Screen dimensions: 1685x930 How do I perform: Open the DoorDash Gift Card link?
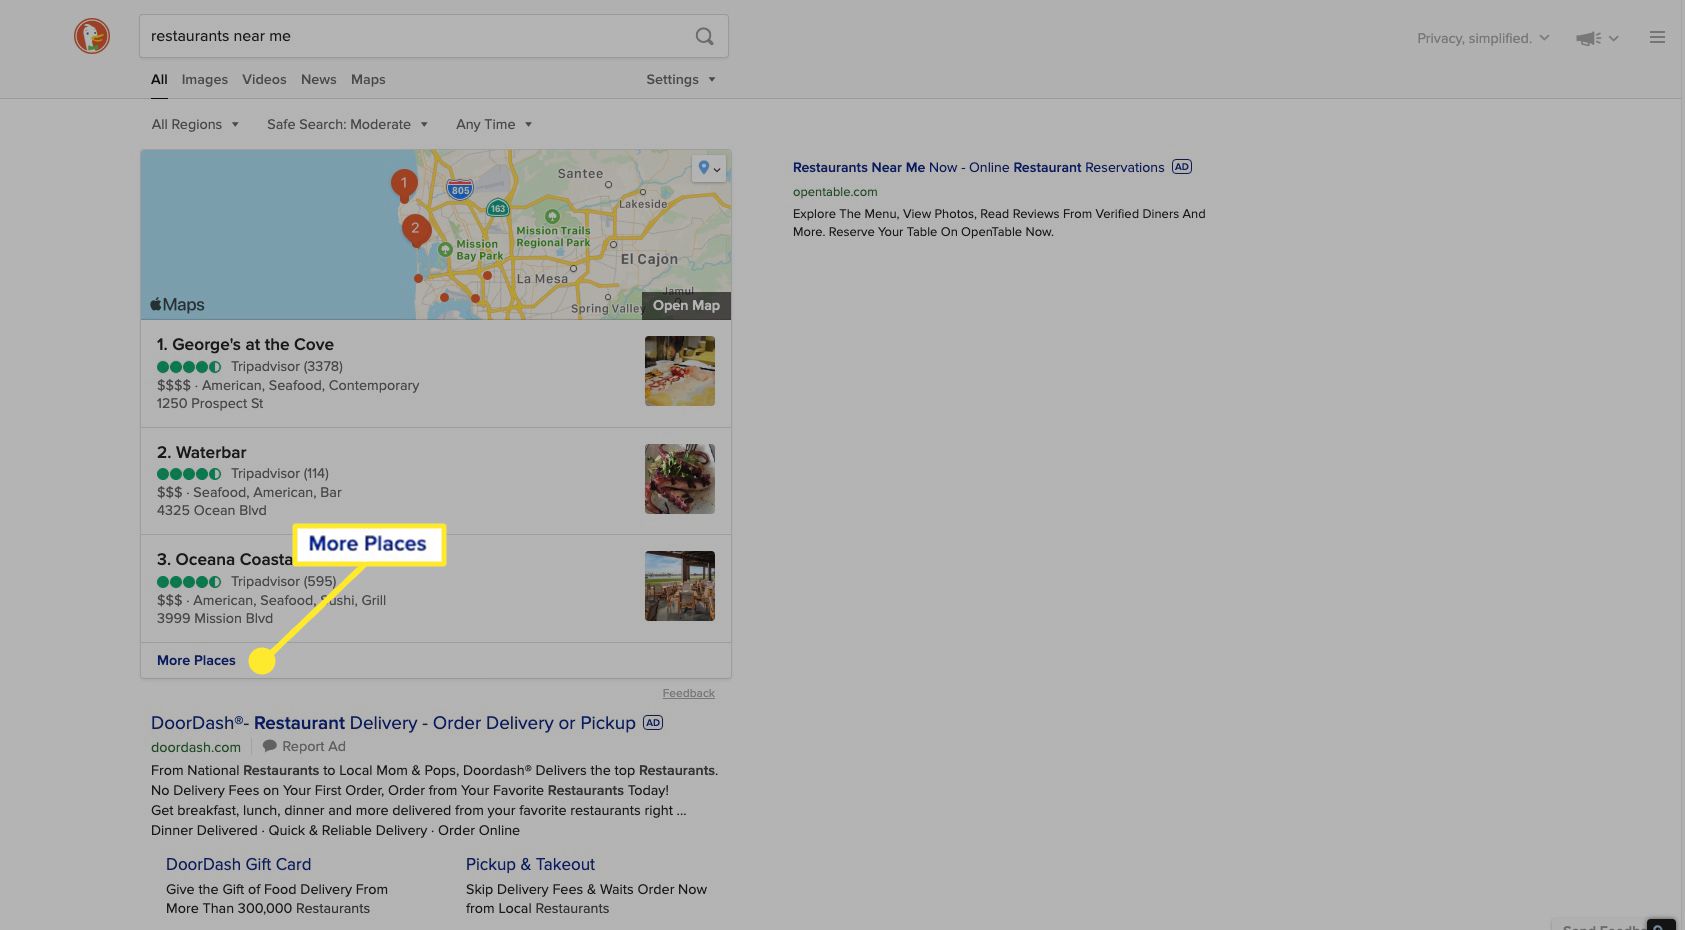coord(238,864)
